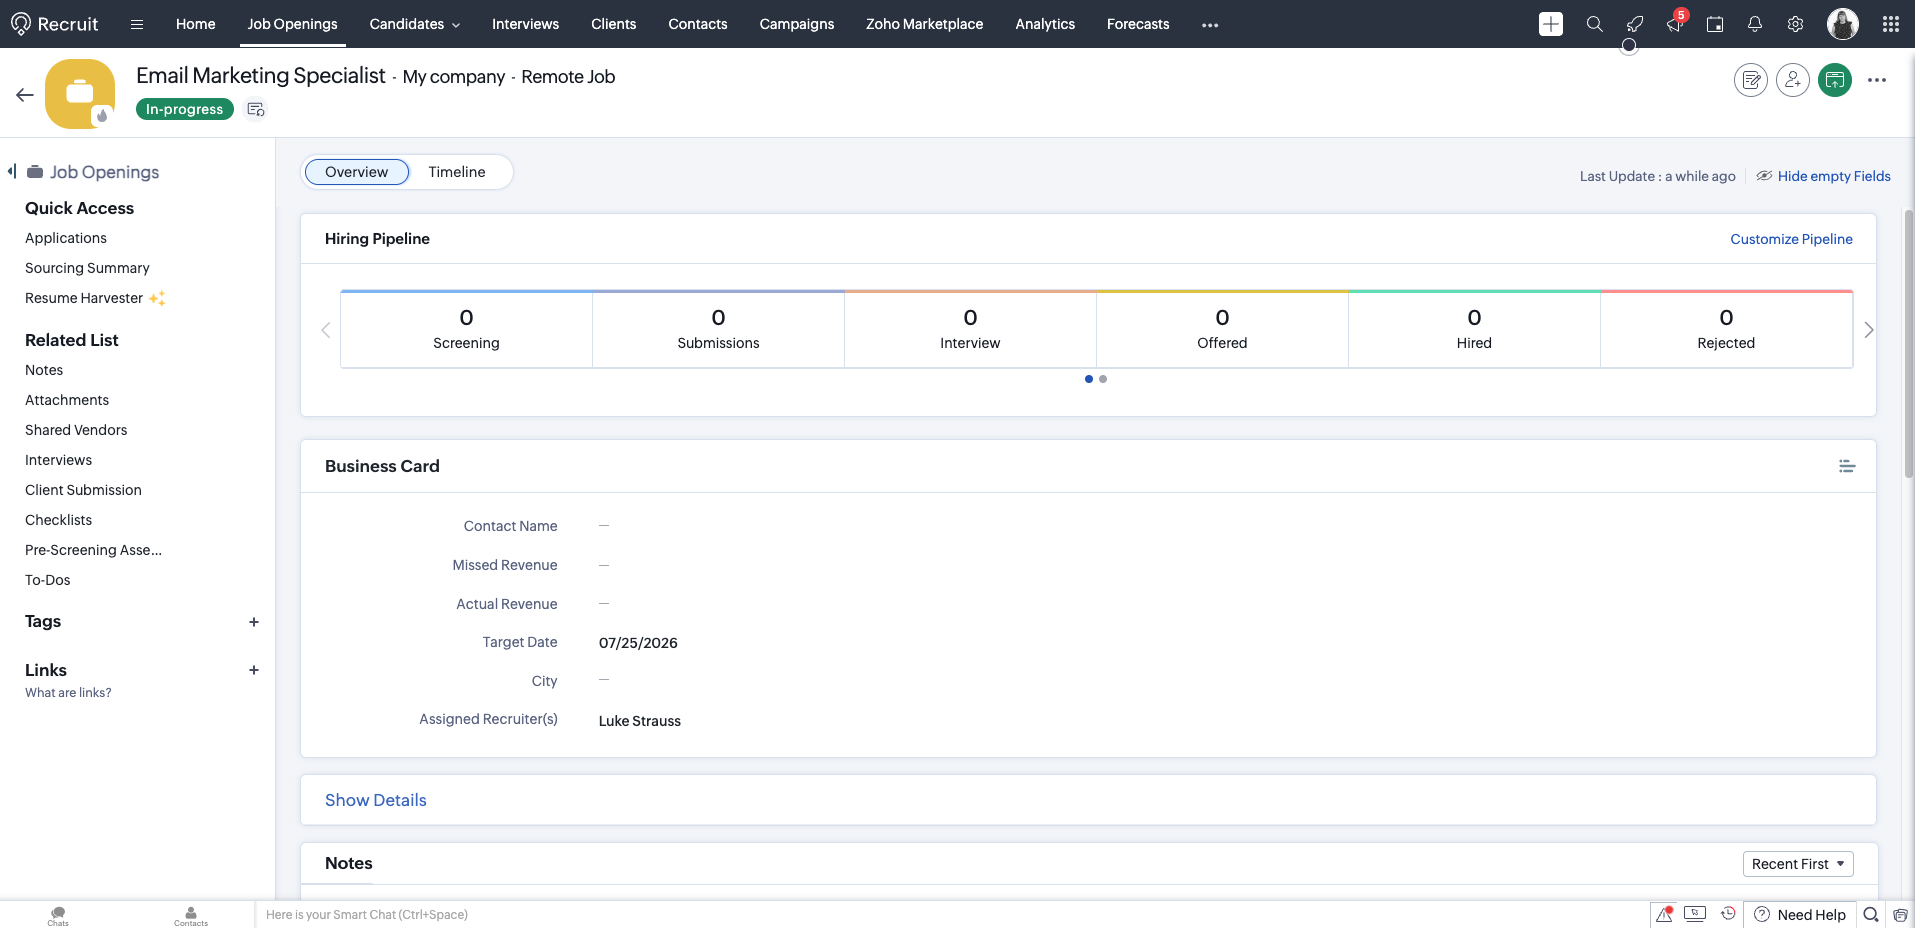Show next pipeline stages with right chevron

click(x=1869, y=330)
